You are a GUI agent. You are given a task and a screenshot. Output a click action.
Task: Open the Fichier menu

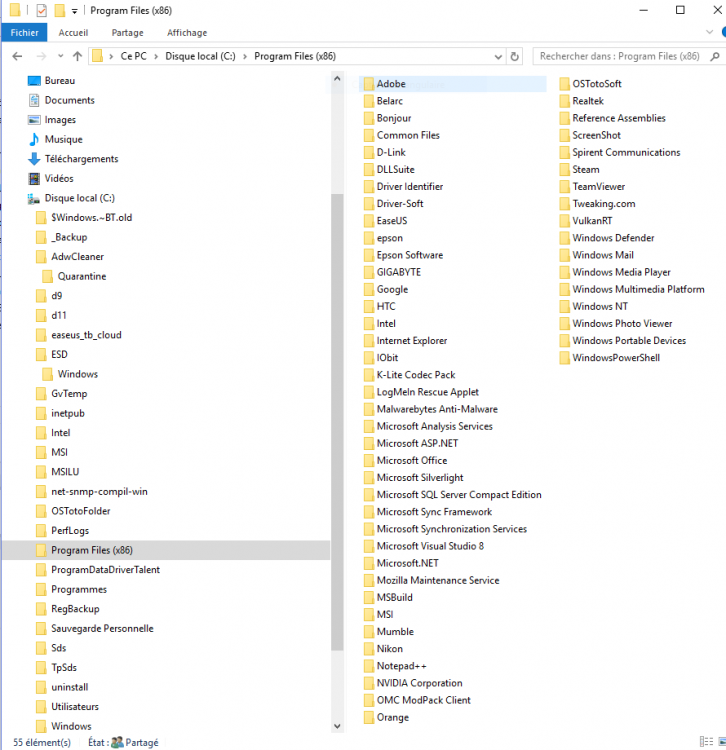point(24,33)
